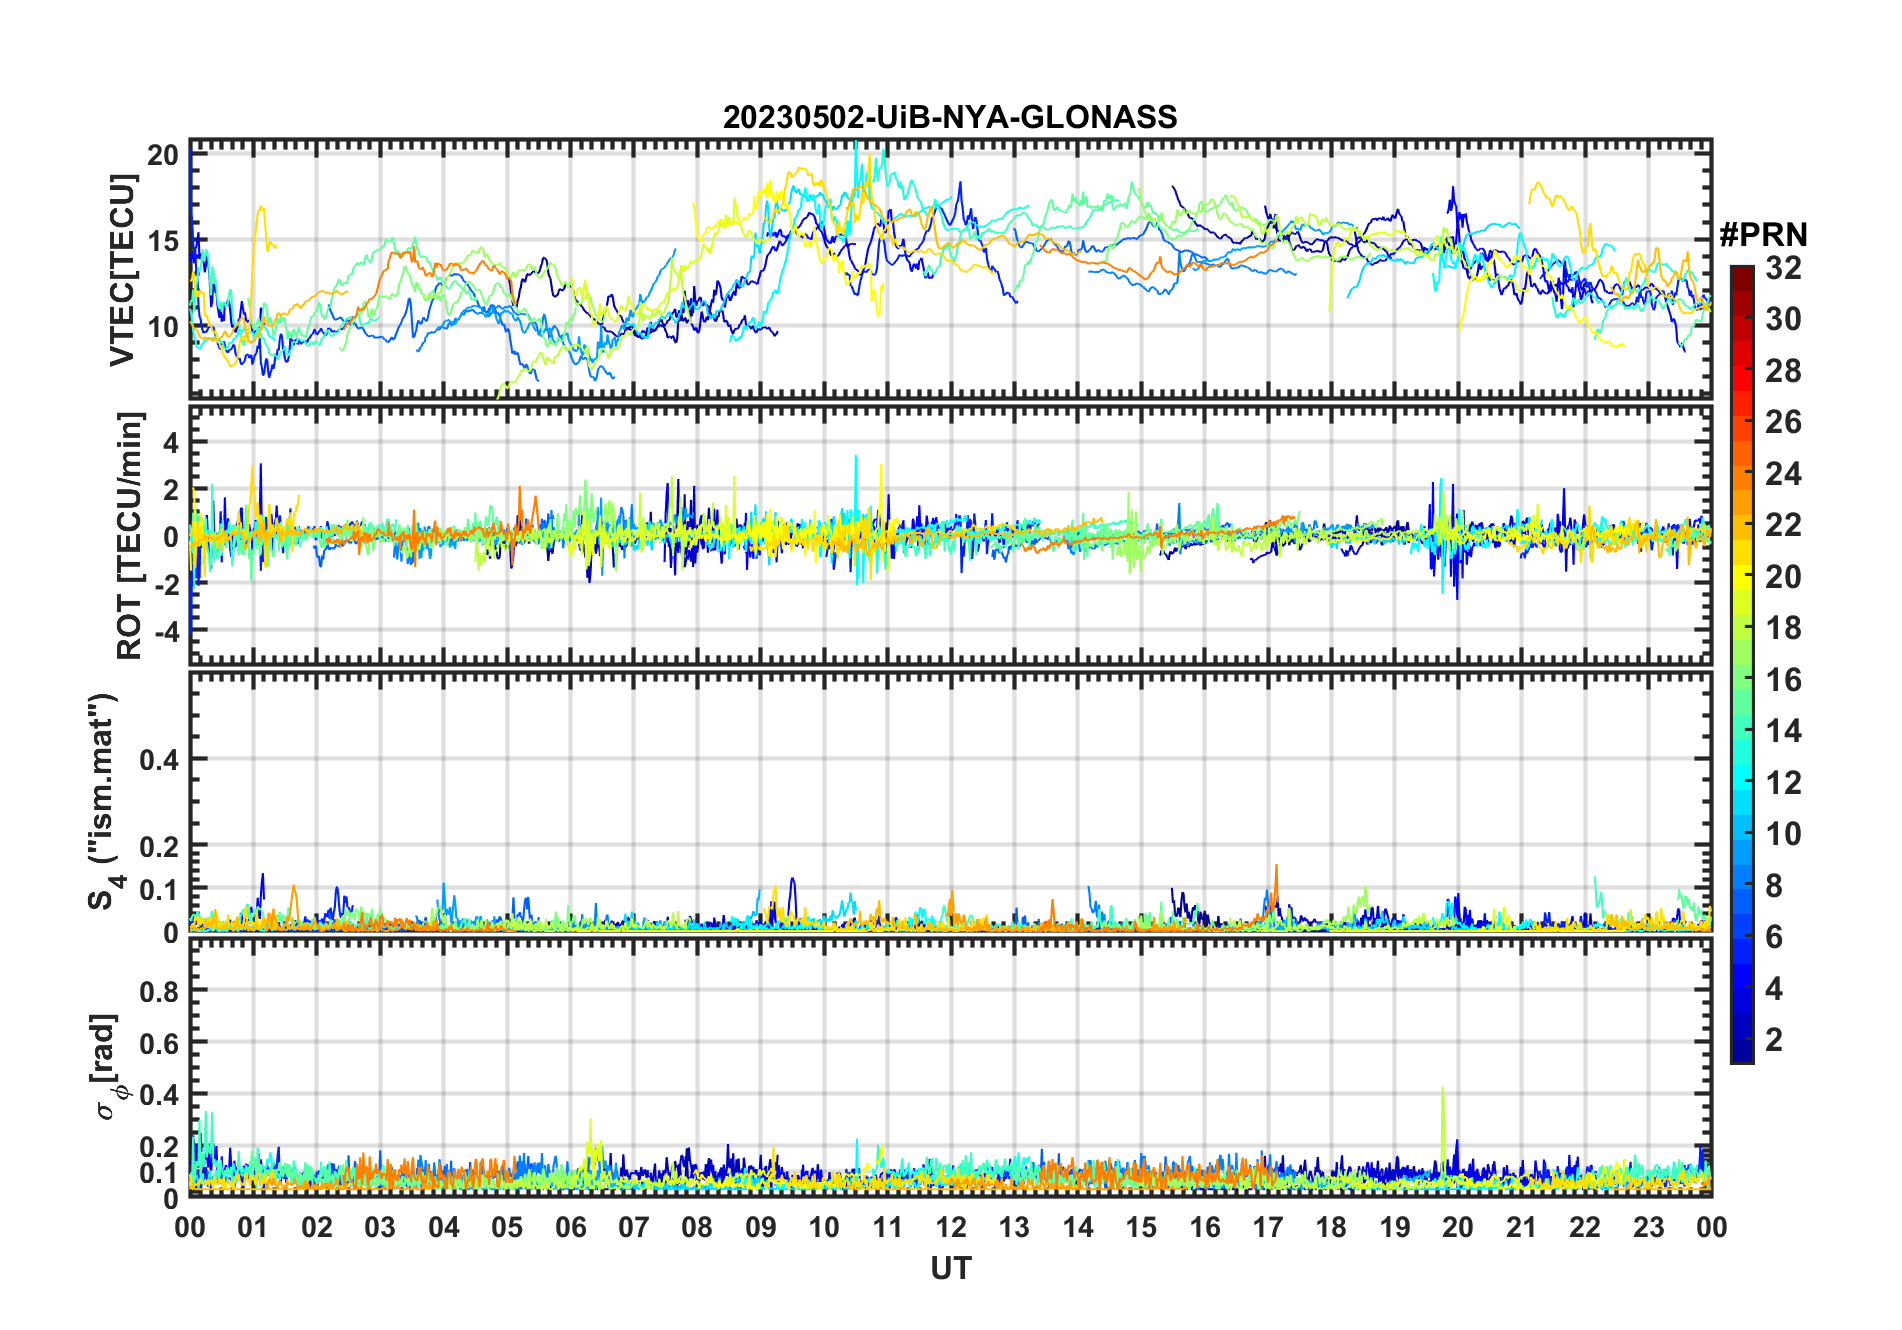Click UT axis tick label 07
The width and height of the screenshot is (1902, 1330).
634,1227
